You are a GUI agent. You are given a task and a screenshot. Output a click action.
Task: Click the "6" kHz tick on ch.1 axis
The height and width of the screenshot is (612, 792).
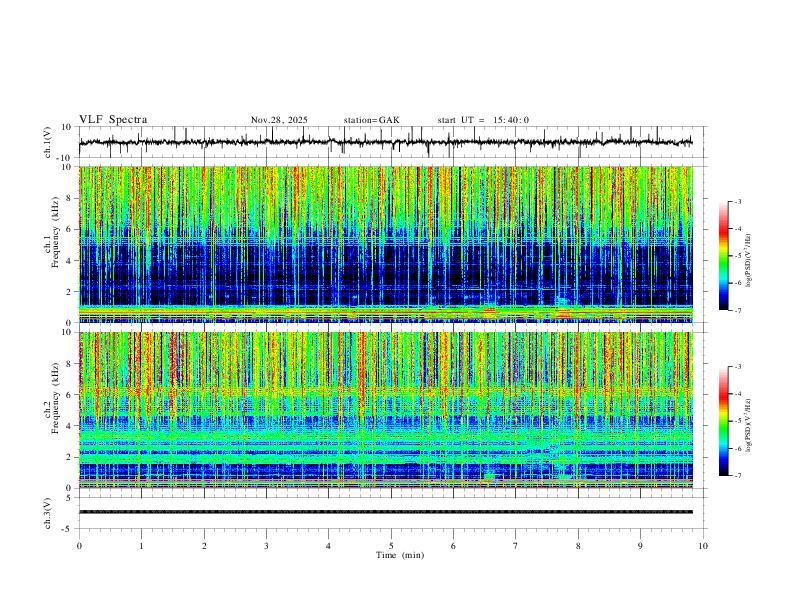point(69,229)
